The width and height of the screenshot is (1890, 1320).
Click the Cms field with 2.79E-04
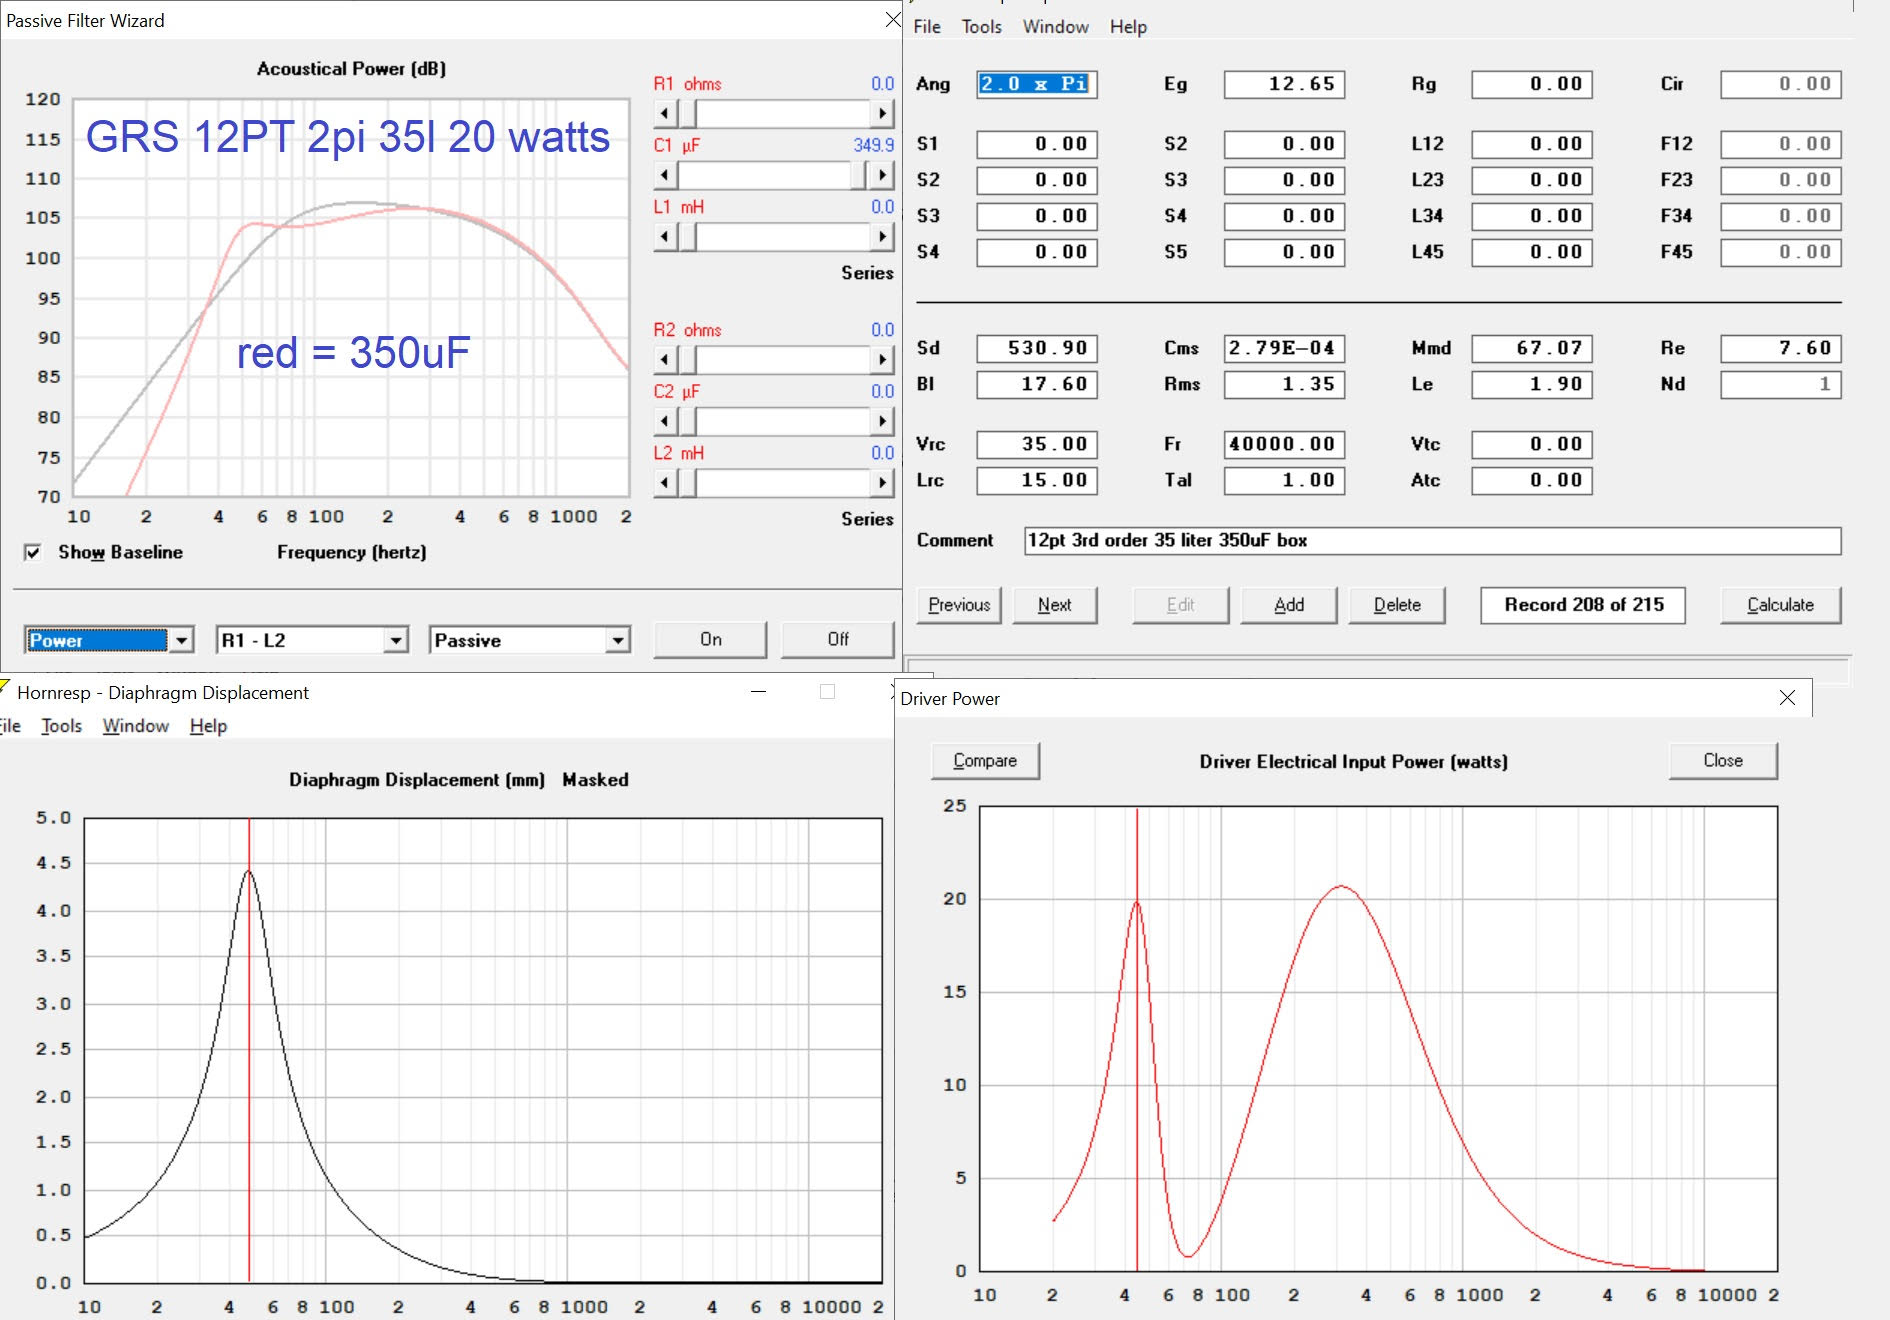[x=1284, y=348]
